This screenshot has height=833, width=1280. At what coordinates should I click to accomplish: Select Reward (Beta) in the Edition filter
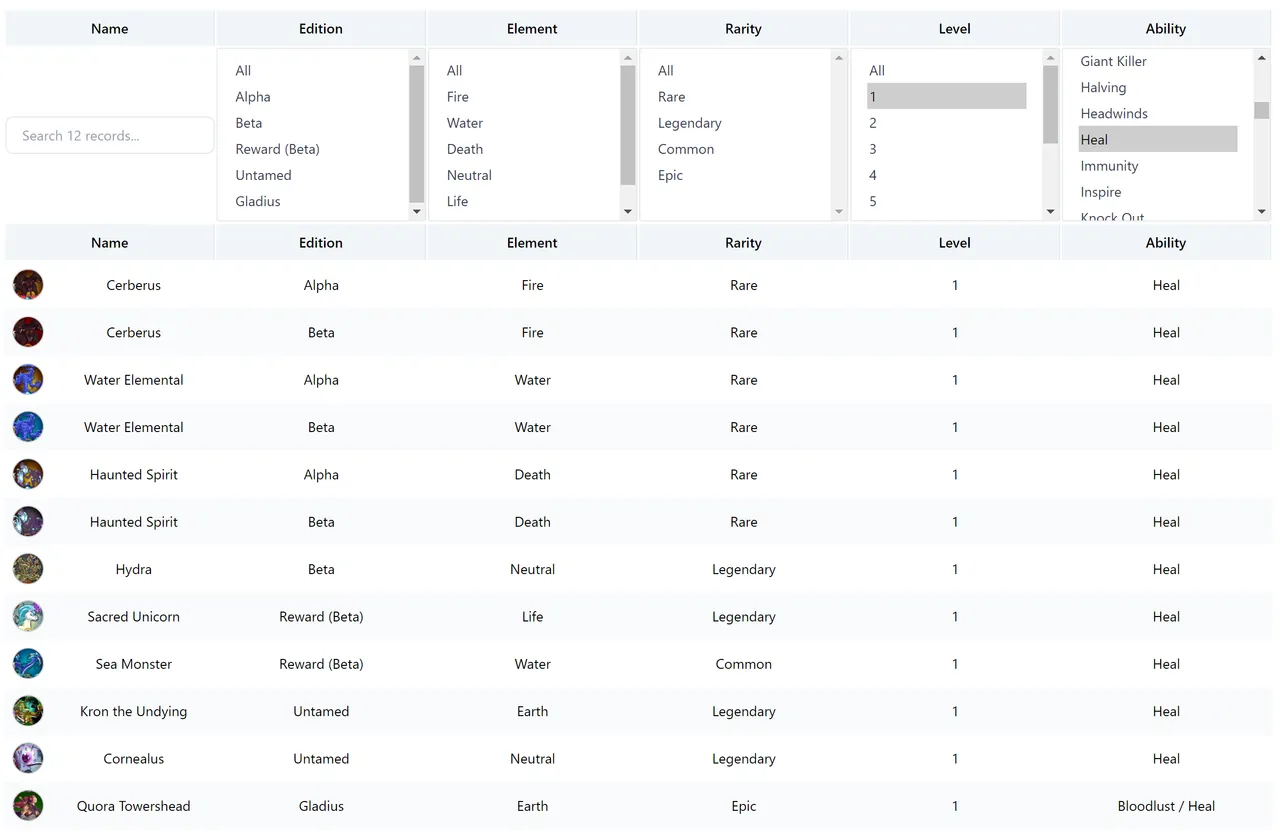coord(315,149)
